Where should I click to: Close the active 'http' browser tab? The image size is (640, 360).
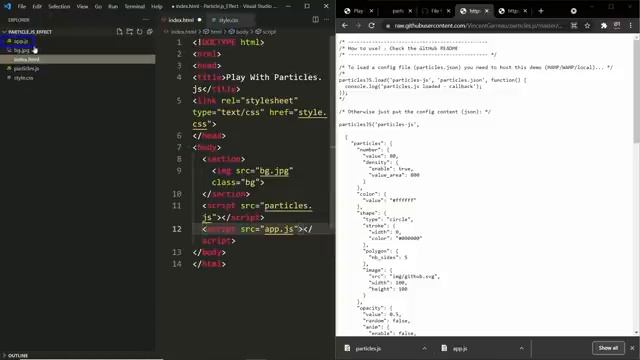click(x=487, y=11)
